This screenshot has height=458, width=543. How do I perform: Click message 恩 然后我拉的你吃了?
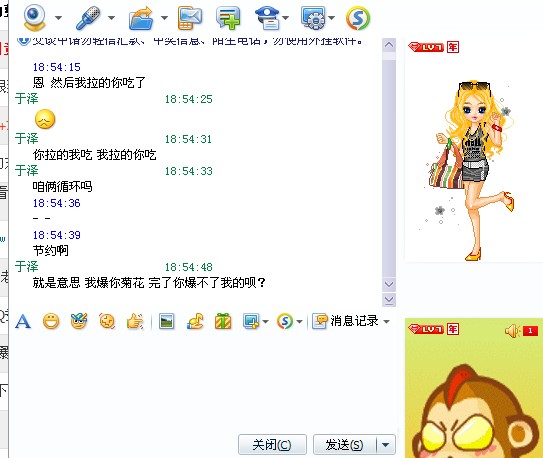click(x=89, y=83)
